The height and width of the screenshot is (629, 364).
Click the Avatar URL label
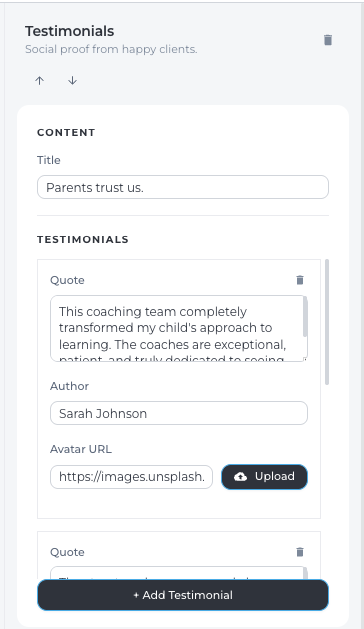coord(81,449)
